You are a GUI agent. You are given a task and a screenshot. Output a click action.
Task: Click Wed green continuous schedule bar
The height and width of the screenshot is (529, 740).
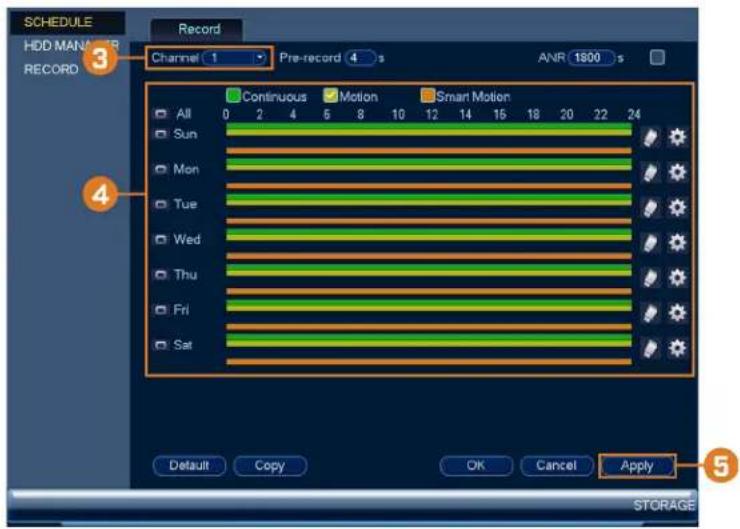(429, 232)
